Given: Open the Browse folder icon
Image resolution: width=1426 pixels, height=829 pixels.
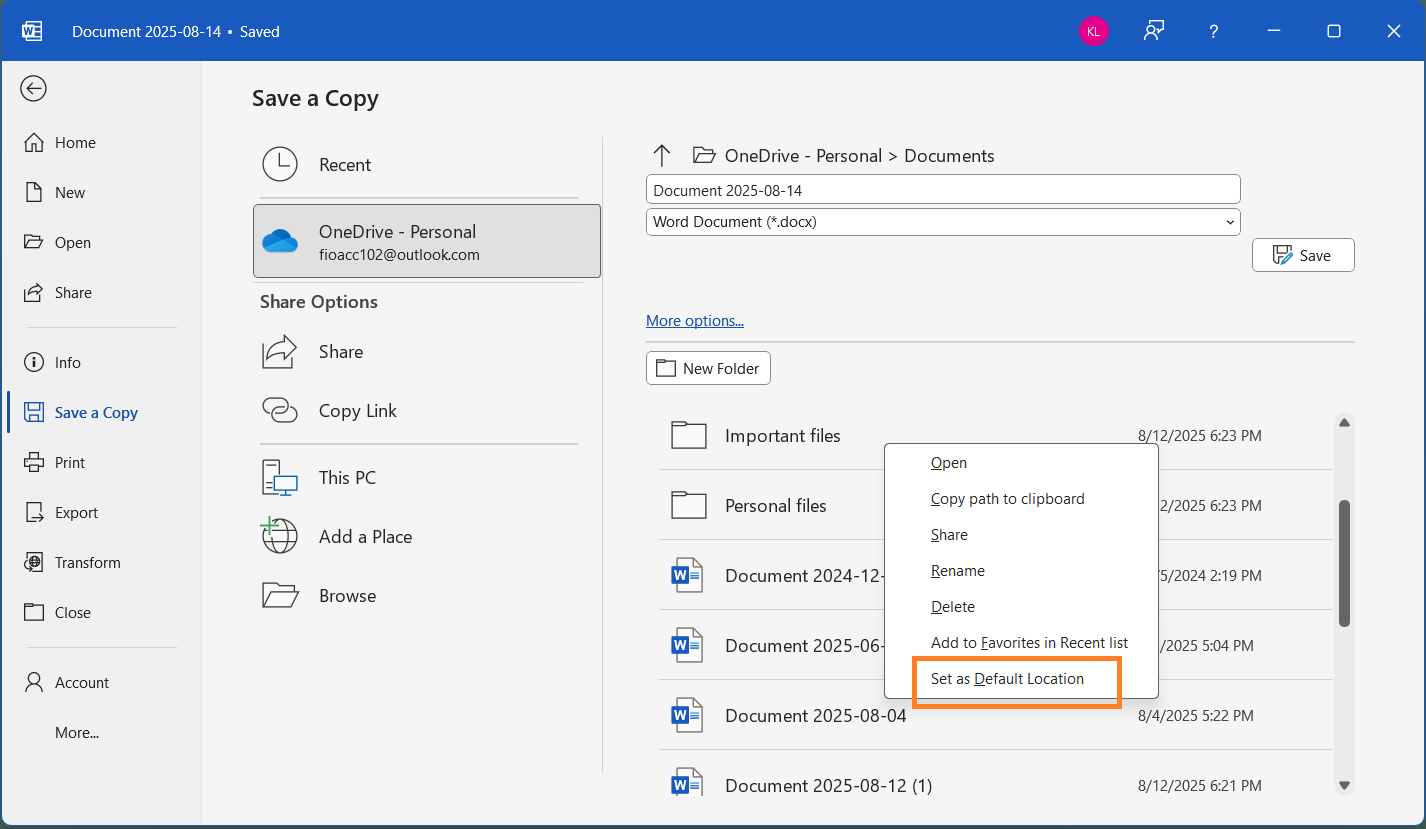Looking at the screenshot, I should [x=278, y=595].
